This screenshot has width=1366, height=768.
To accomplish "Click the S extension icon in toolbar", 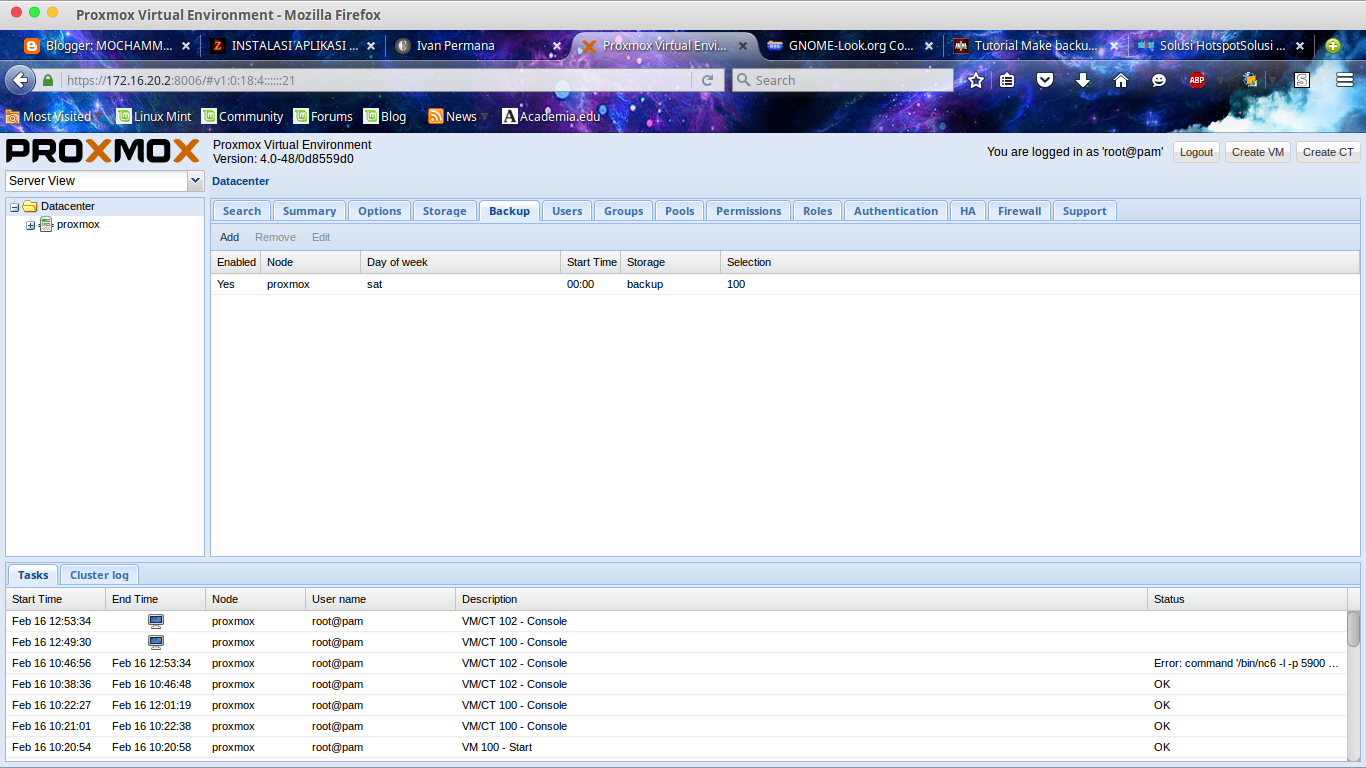I will click(x=1302, y=80).
